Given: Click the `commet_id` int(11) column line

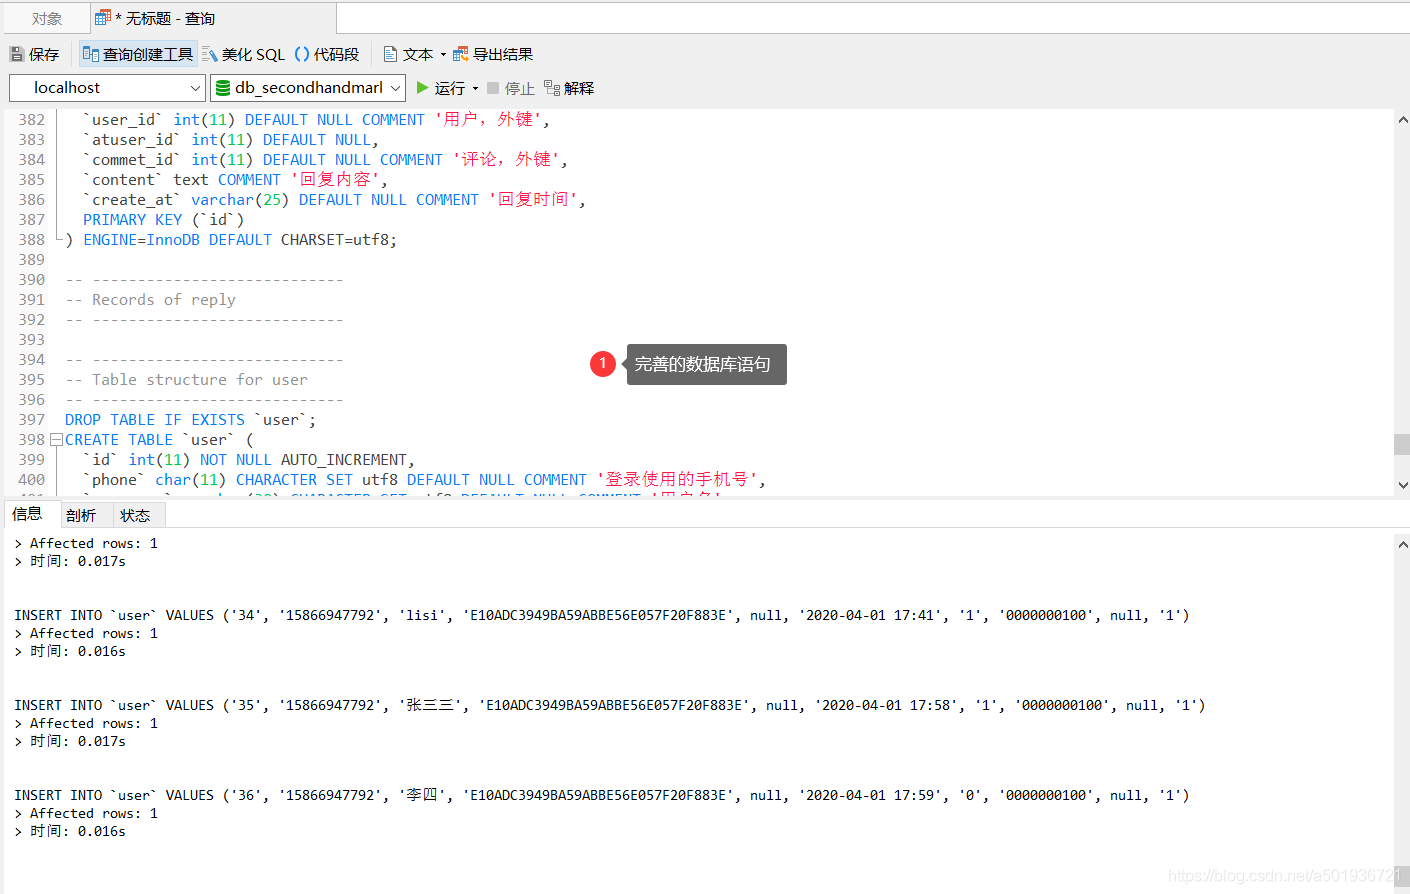Looking at the screenshot, I should click(x=325, y=160).
